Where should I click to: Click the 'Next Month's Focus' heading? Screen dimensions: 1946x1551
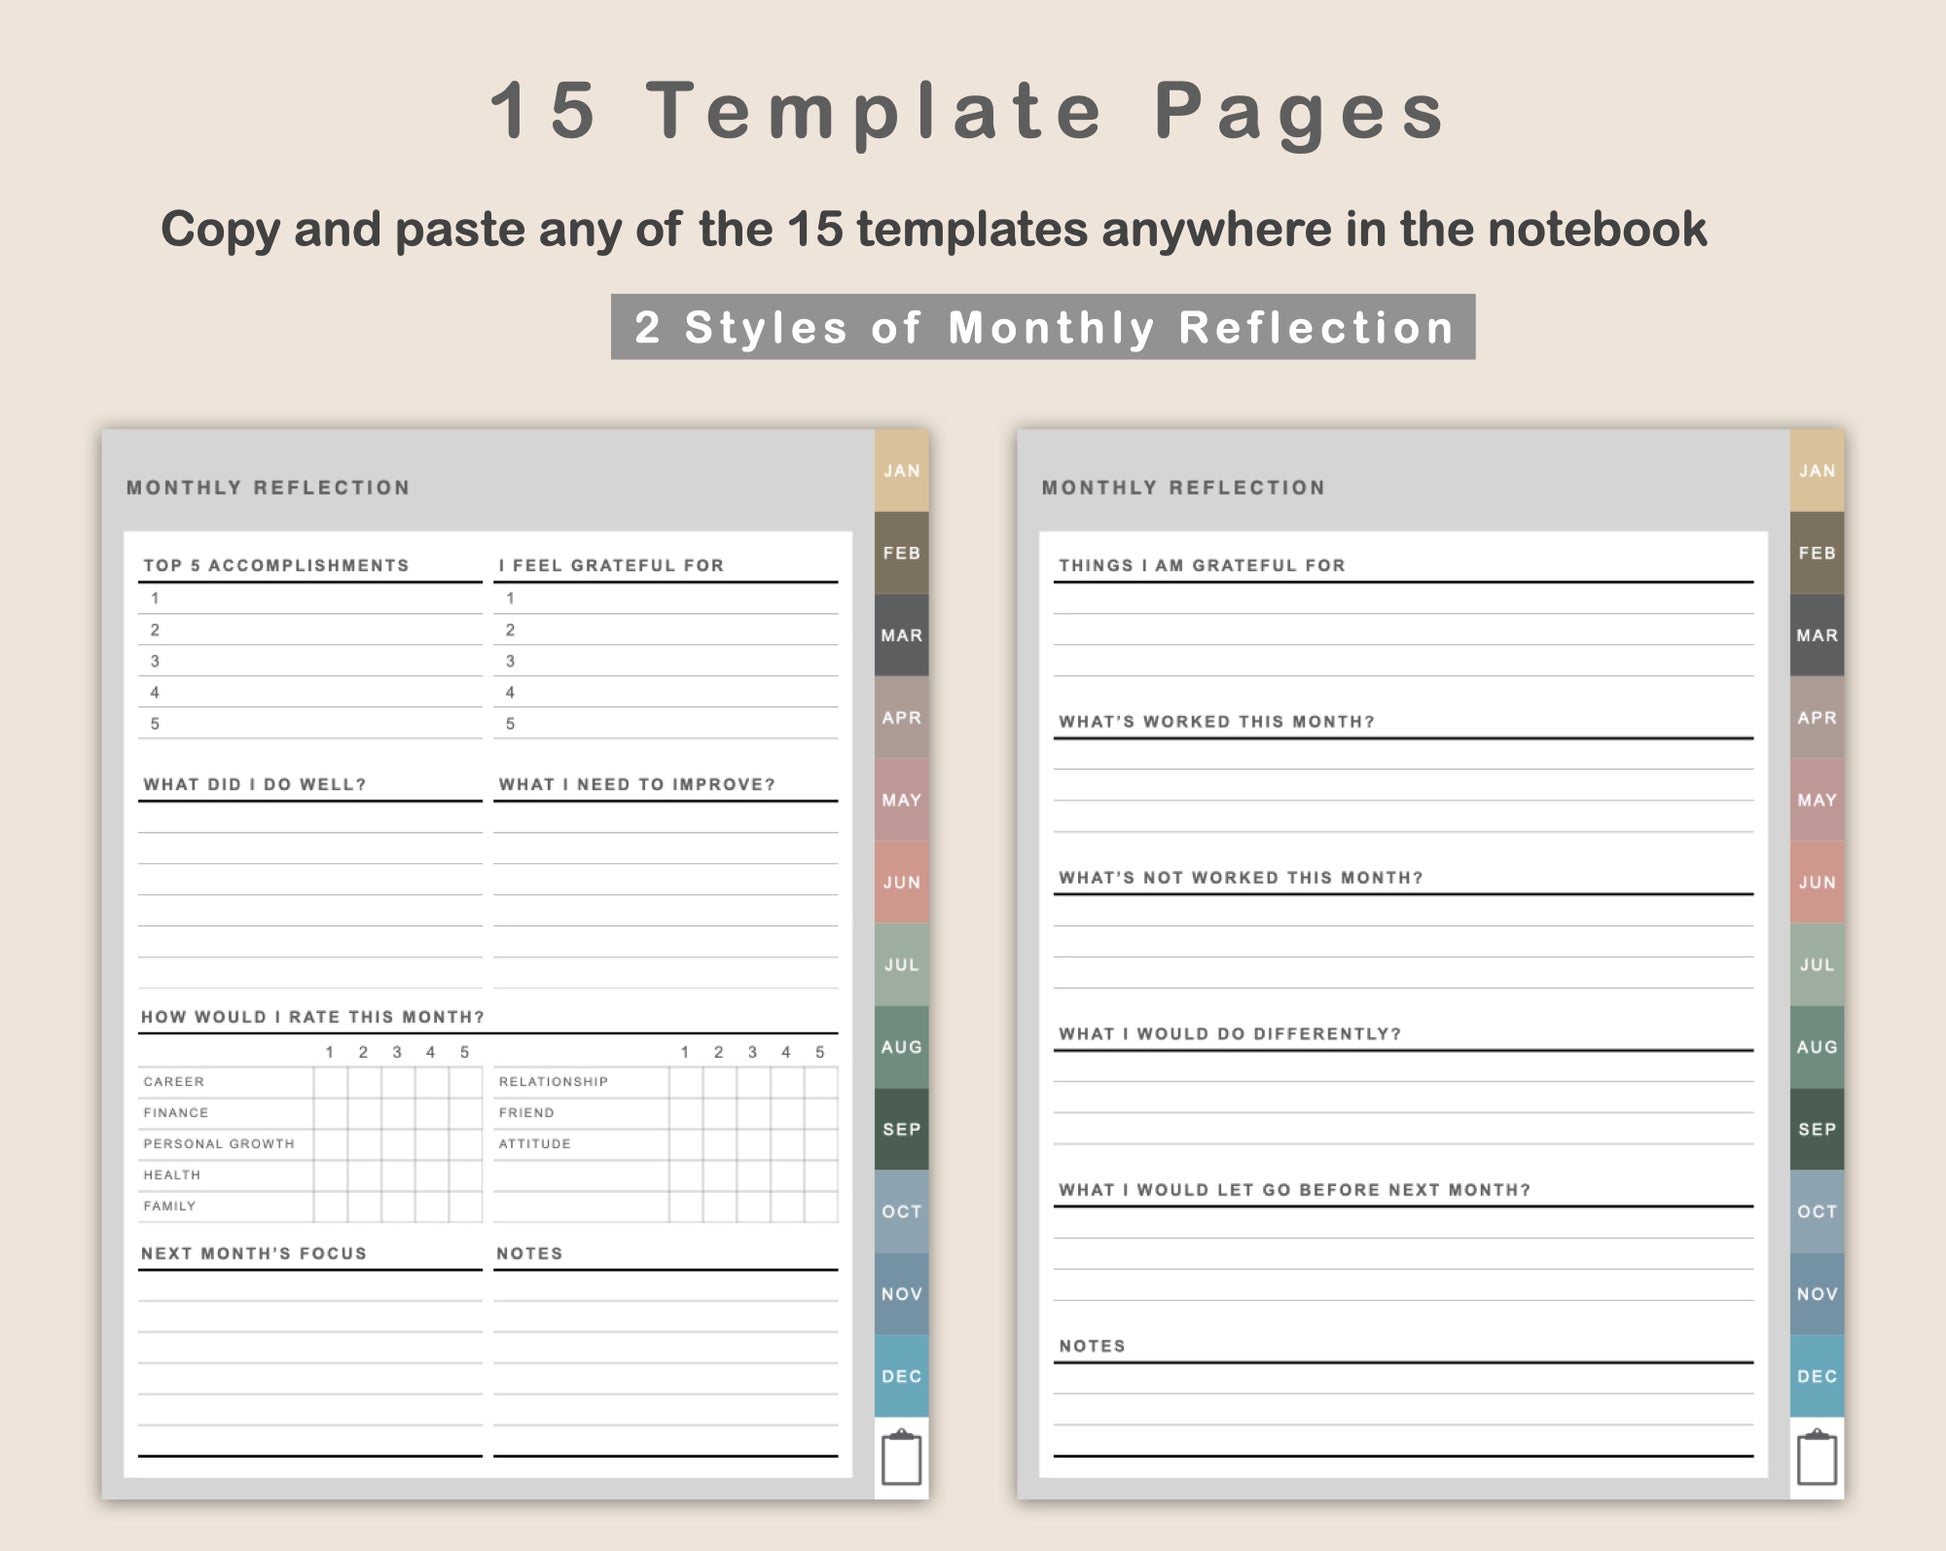point(254,1253)
